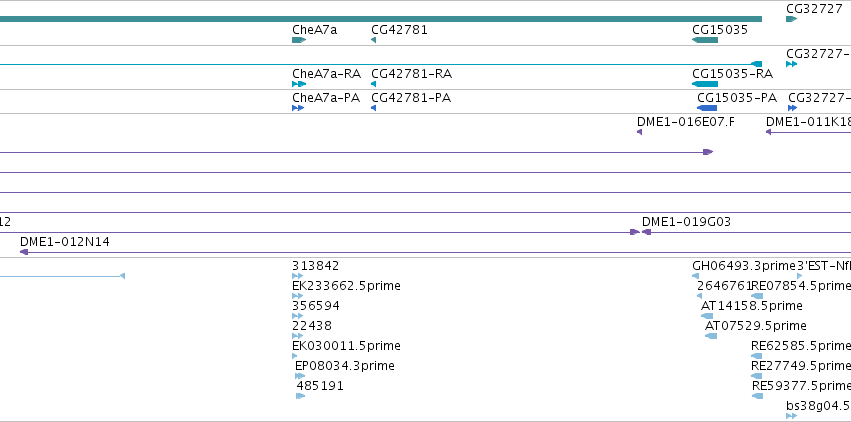Viewport: 851px width, 422px height.
Task: Select EST 485191
Action: (x=301, y=396)
